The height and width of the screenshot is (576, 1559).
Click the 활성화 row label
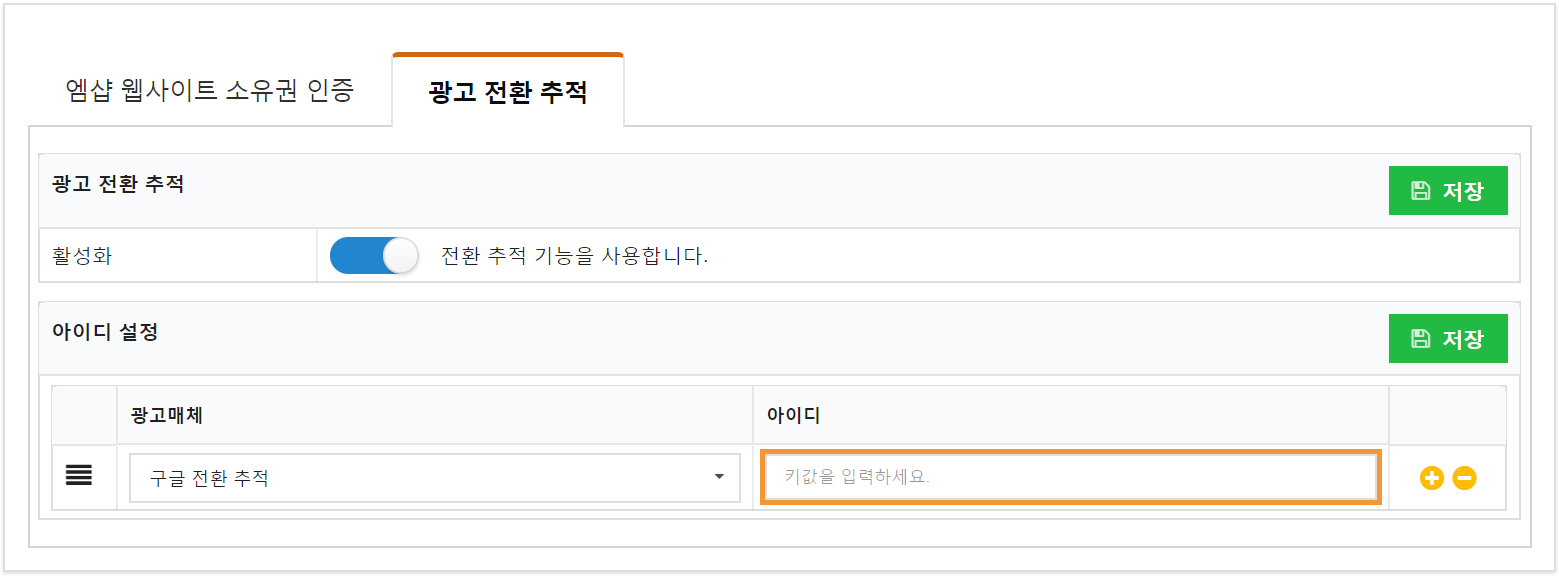click(82, 255)
